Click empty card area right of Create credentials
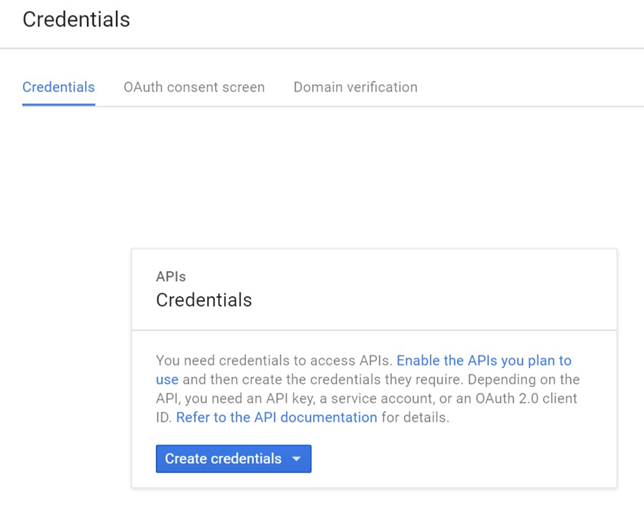Viewport: 644px width, 513px height. 460,459
